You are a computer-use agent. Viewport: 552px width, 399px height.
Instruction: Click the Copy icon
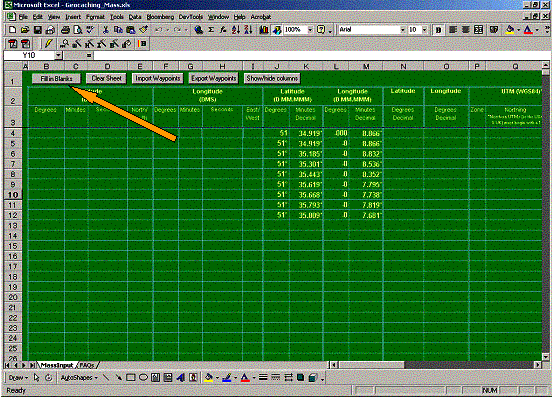[118, 30]
